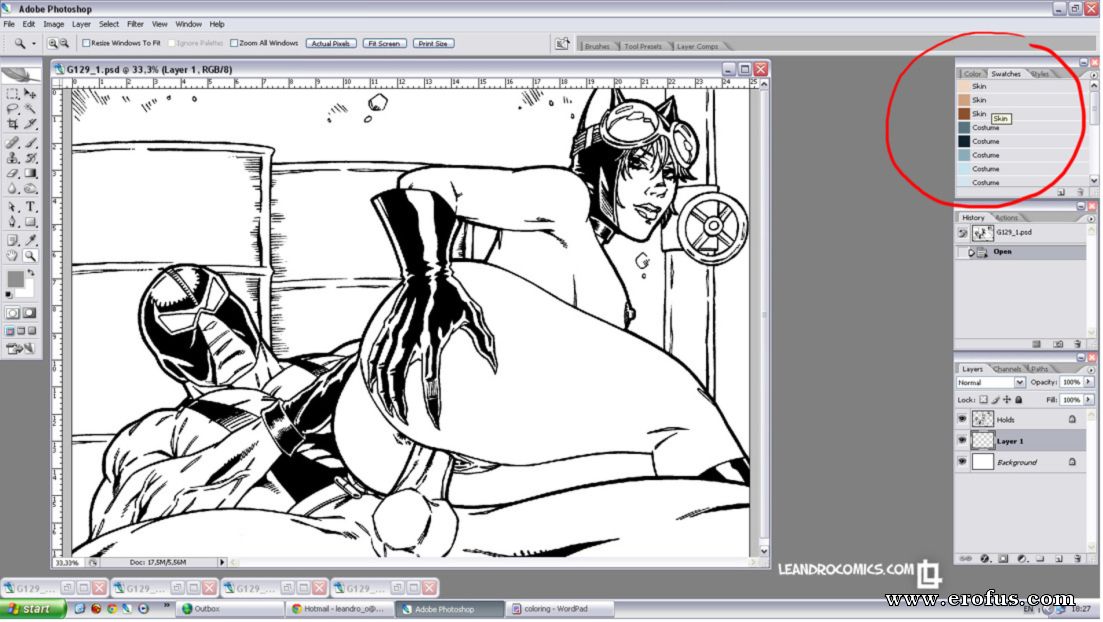
Task: Select the Healing Brush tool
Action: click(x=13, y=142)
